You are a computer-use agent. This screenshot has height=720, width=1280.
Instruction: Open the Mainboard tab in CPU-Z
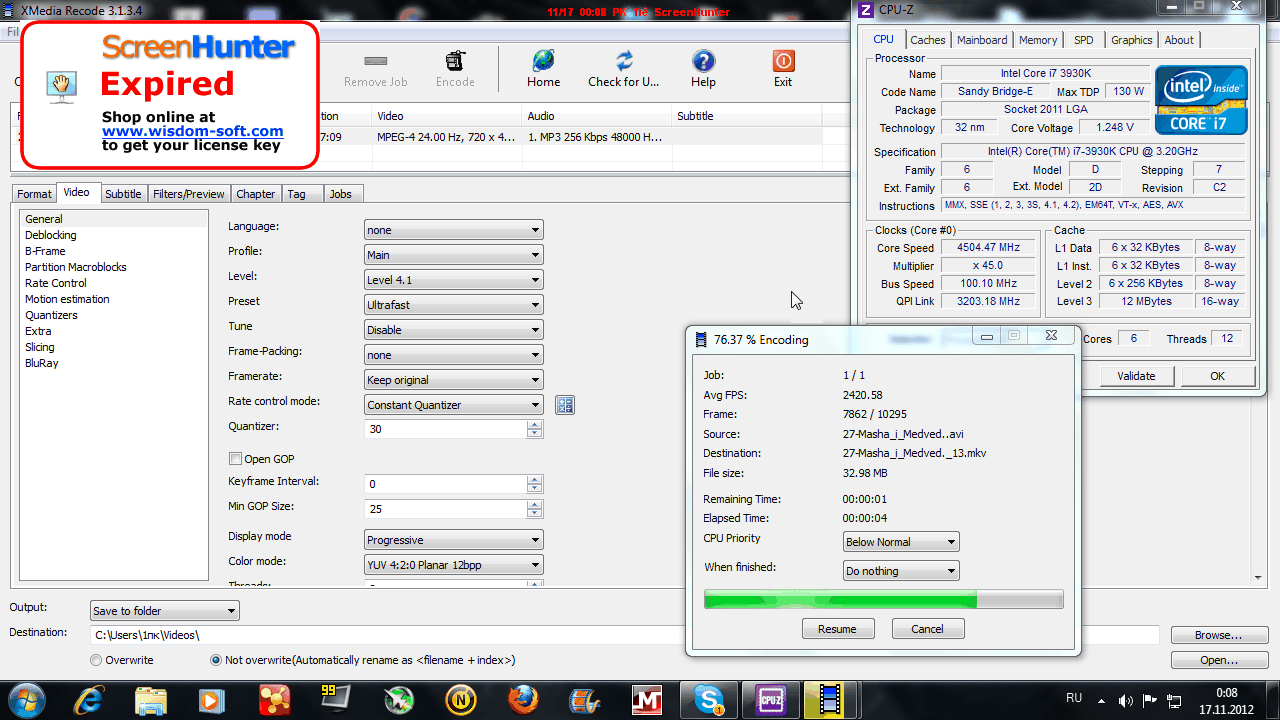coord(982,40)
